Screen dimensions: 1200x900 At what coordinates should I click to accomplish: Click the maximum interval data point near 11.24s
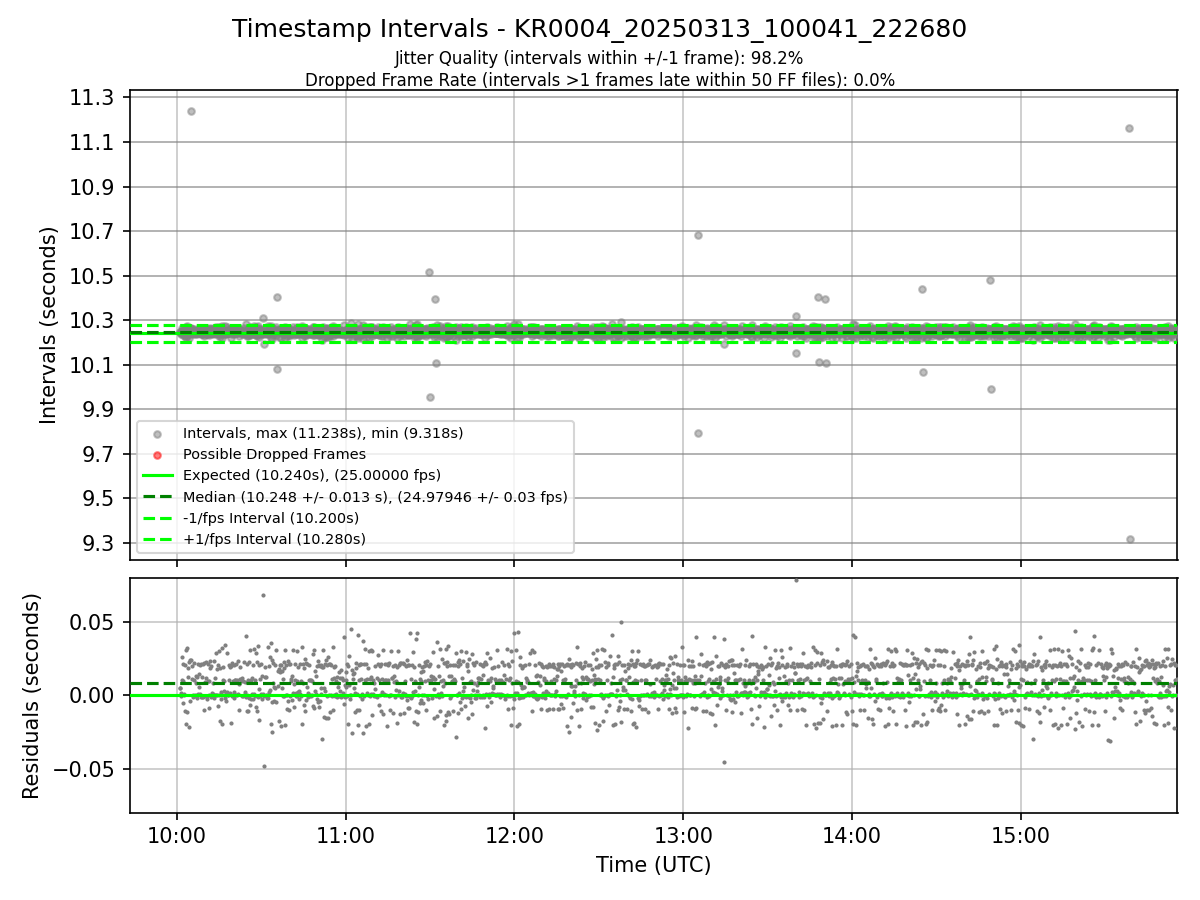pyautogui.click(x=191, y=111)
